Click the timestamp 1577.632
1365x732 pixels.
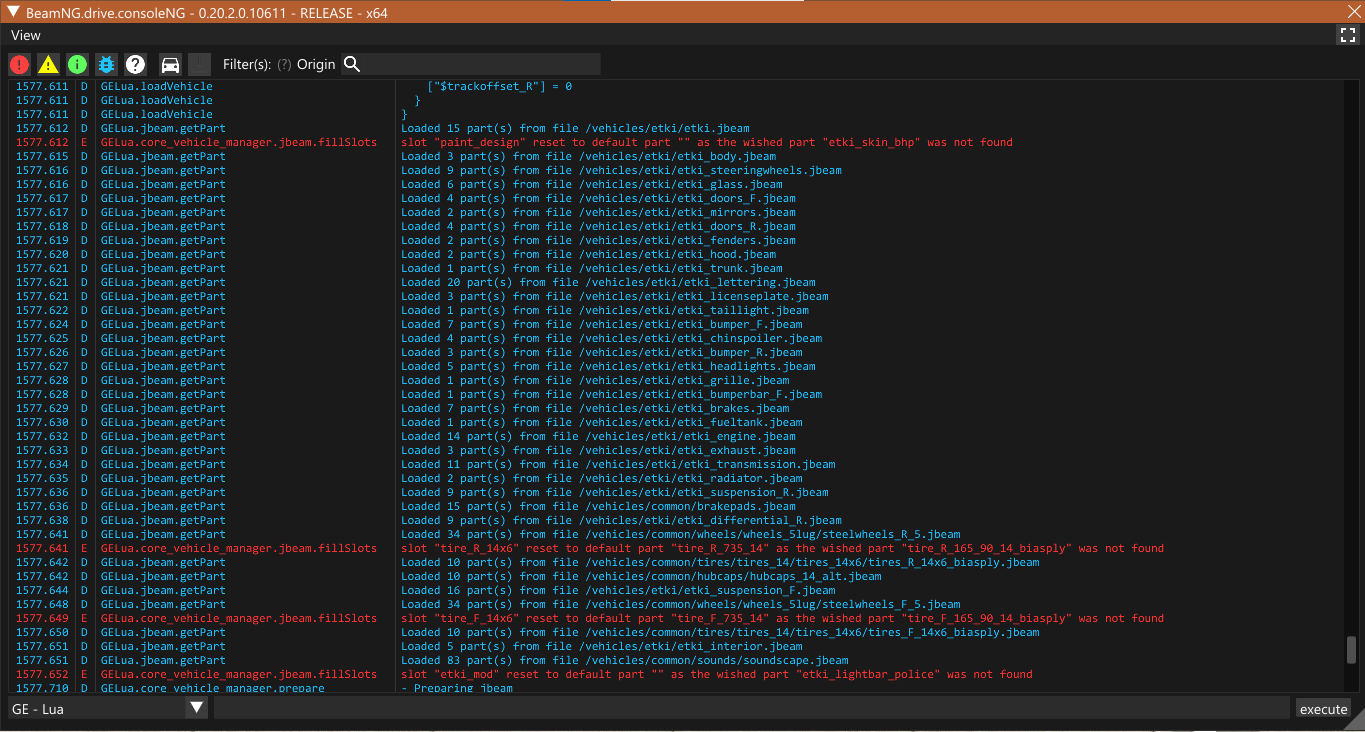42,436
